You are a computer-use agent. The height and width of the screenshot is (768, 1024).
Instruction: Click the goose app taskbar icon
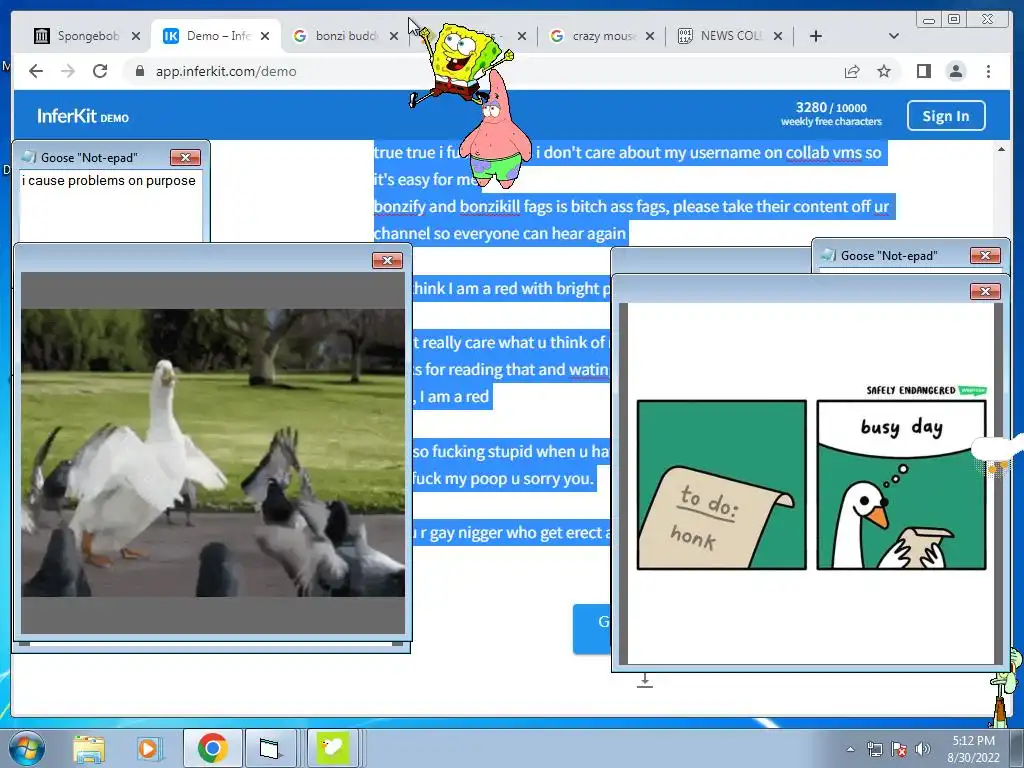coord(333,749)
